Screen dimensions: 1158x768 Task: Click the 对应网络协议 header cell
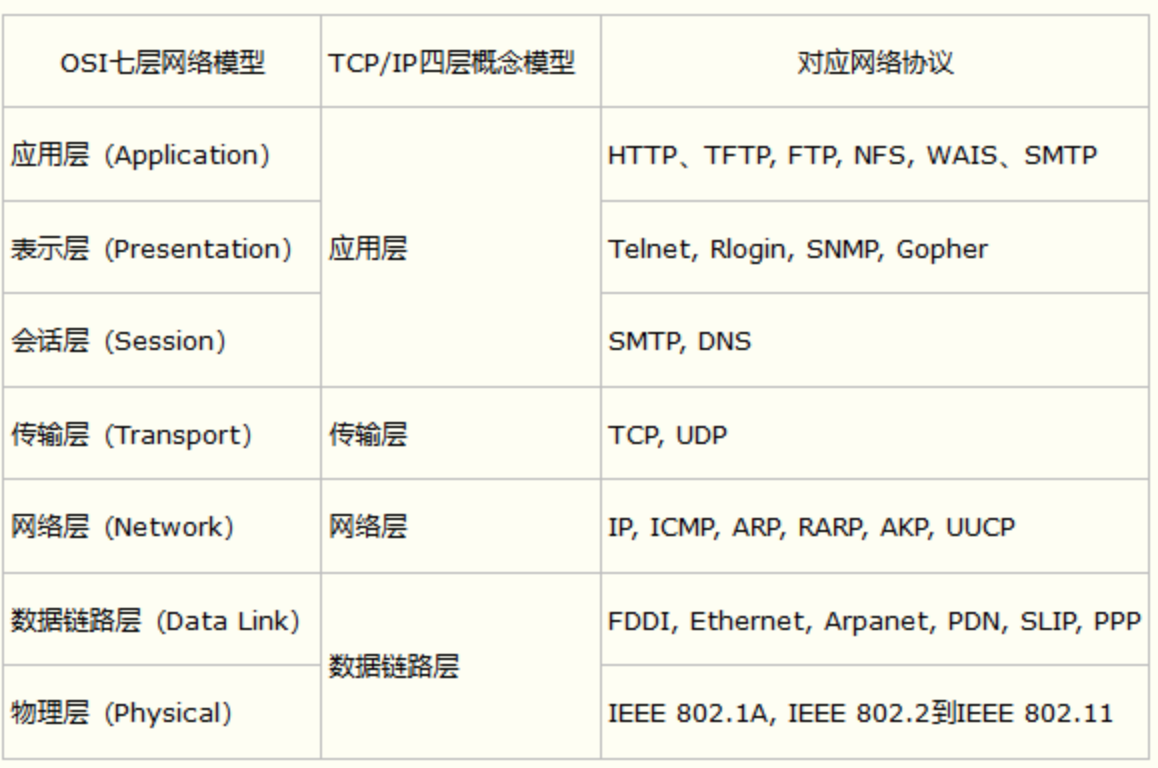click(875, 63)
